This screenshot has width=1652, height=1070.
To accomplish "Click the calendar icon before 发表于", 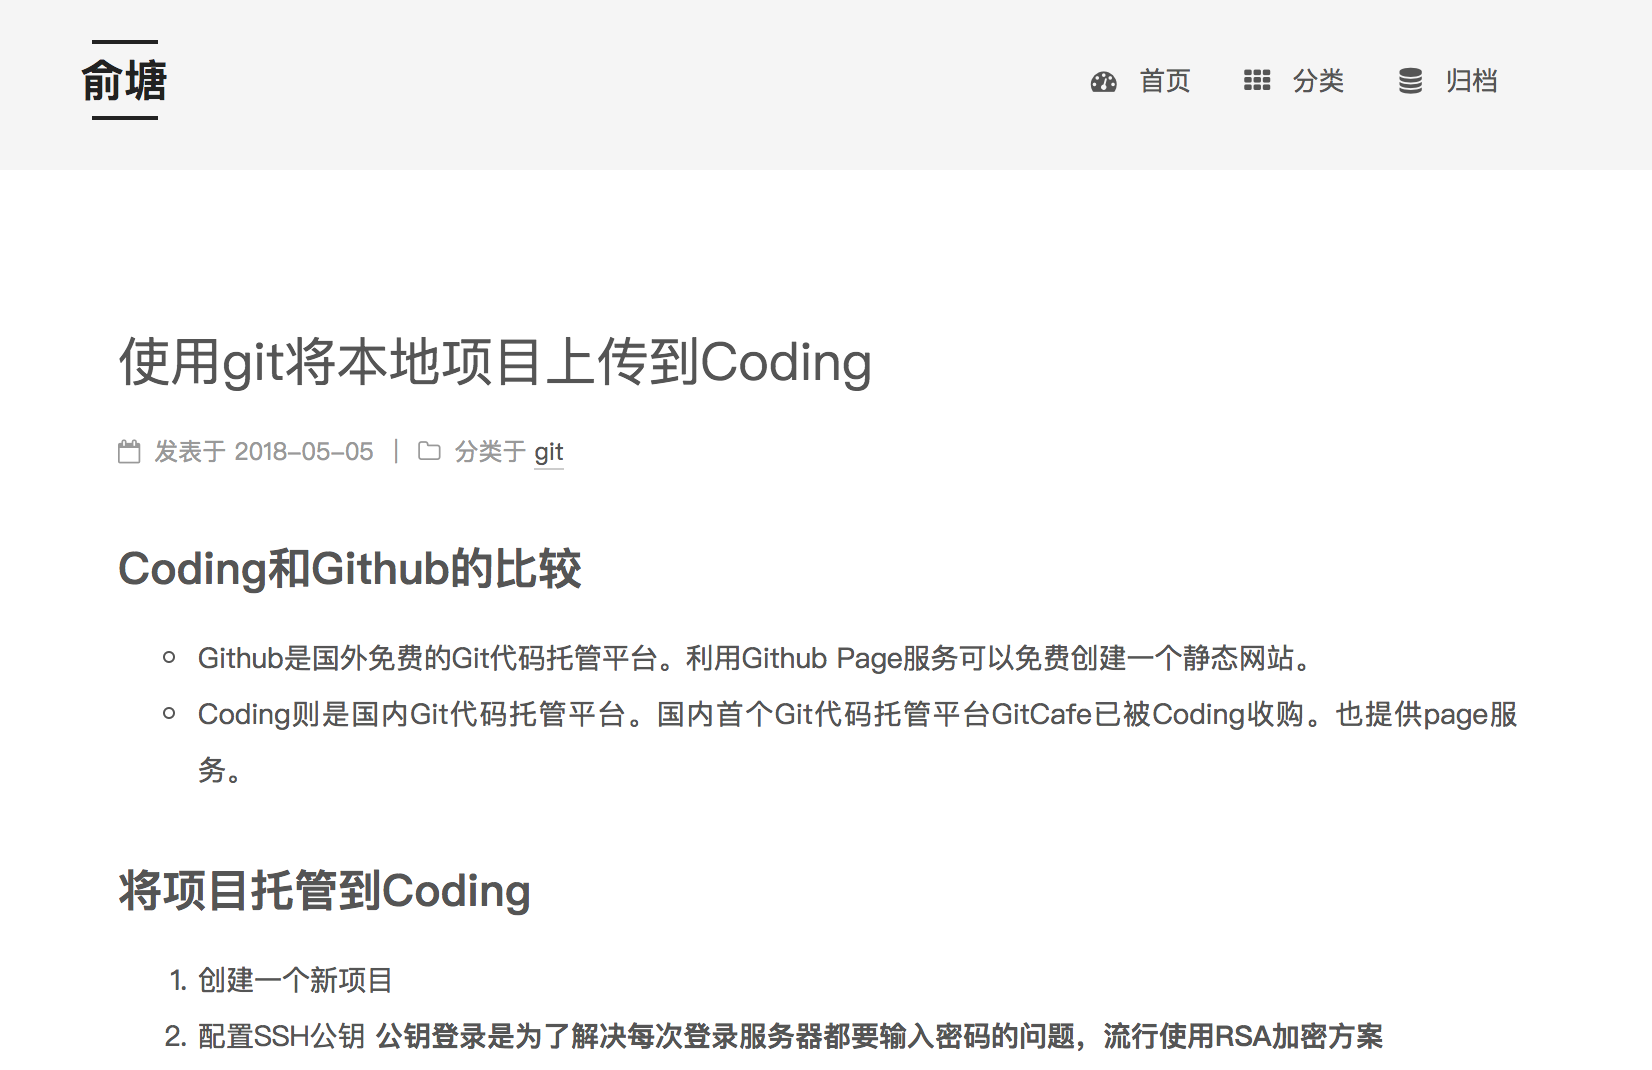I will pyautogui.click(x=129, y=452).
